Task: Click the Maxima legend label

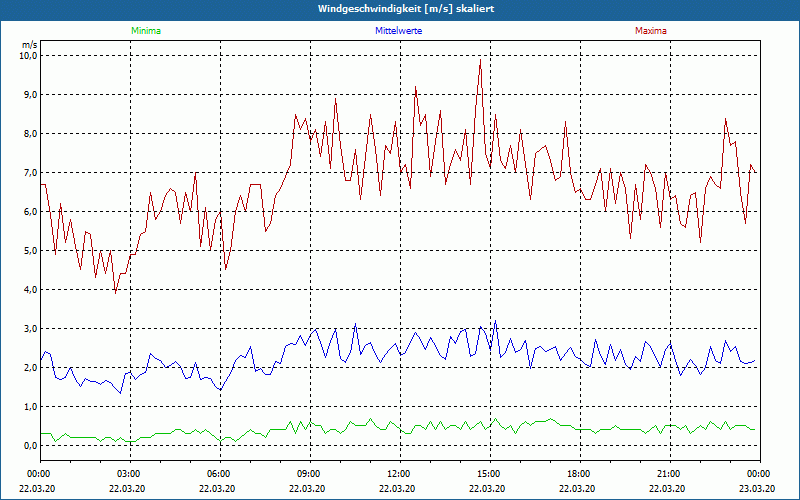Action: (651, 31)
